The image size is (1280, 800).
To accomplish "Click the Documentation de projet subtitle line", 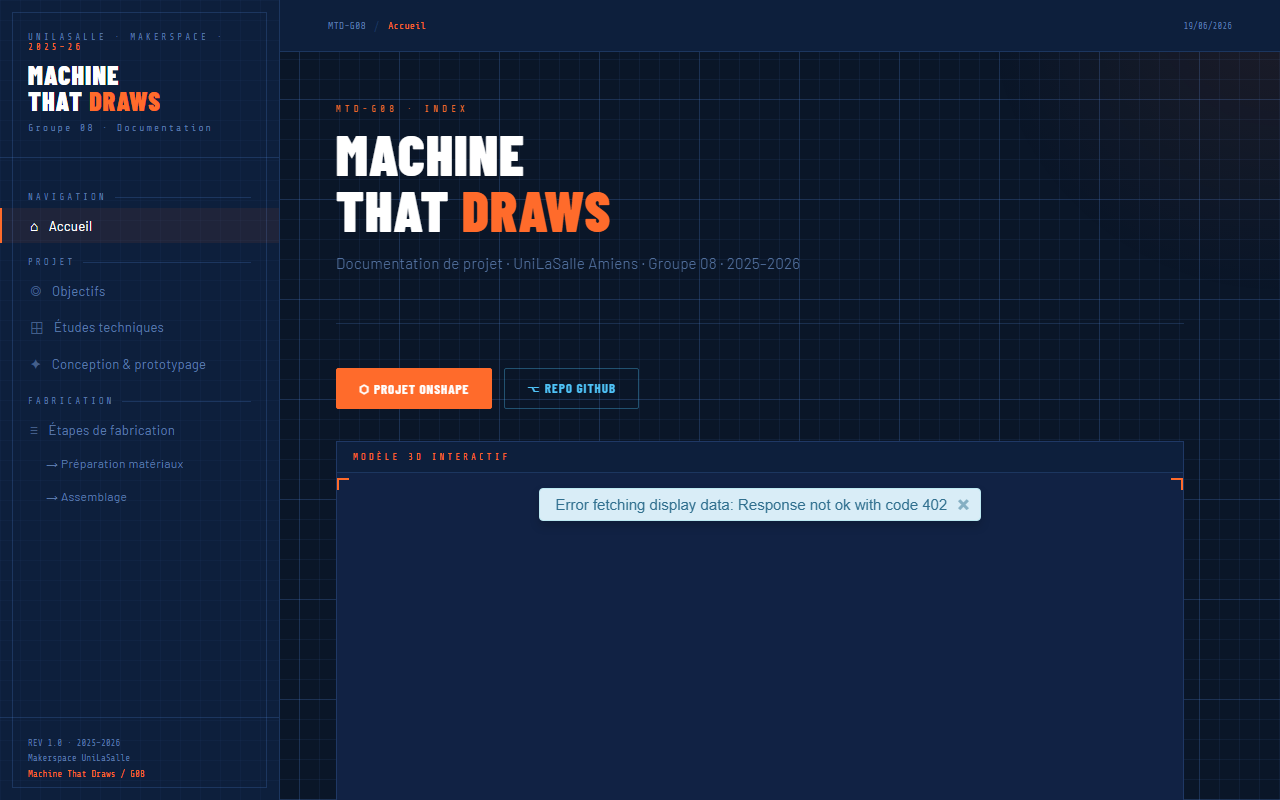I will click(x=568, y=264).
